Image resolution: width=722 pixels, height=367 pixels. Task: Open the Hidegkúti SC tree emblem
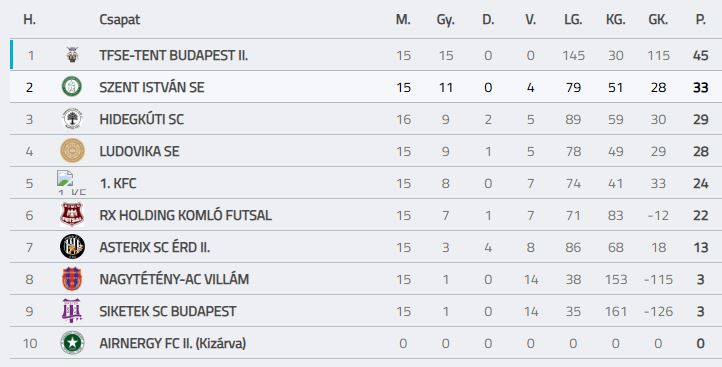pos(72,119)
